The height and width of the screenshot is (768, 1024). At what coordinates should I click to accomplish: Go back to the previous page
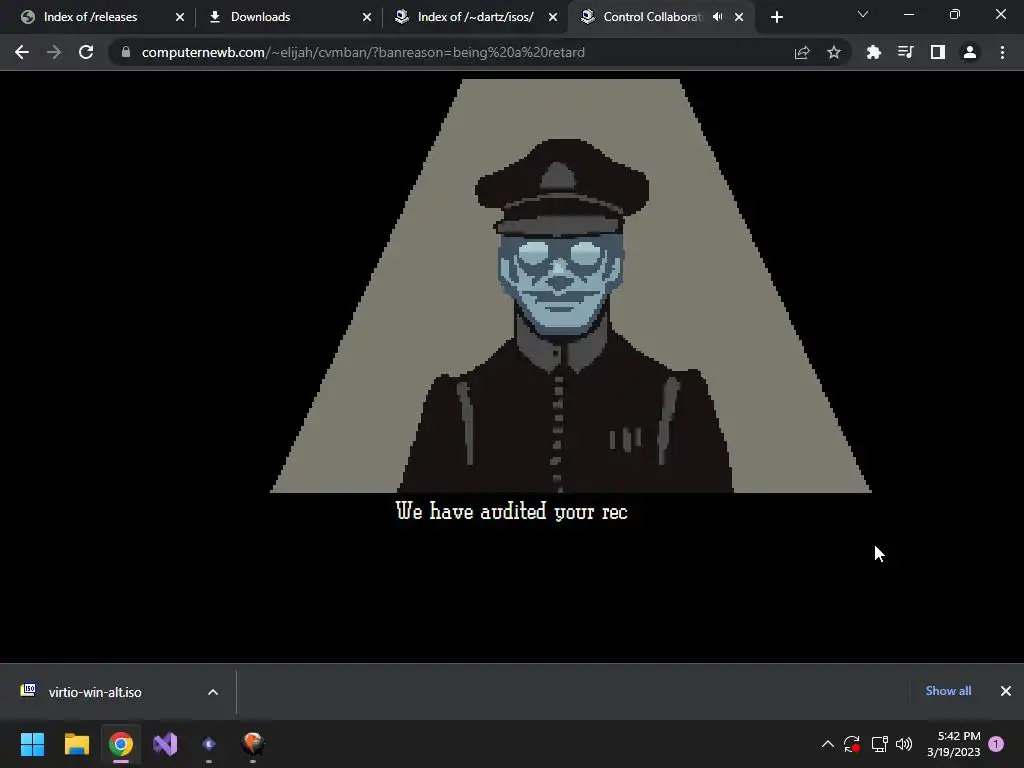[22, 52]
